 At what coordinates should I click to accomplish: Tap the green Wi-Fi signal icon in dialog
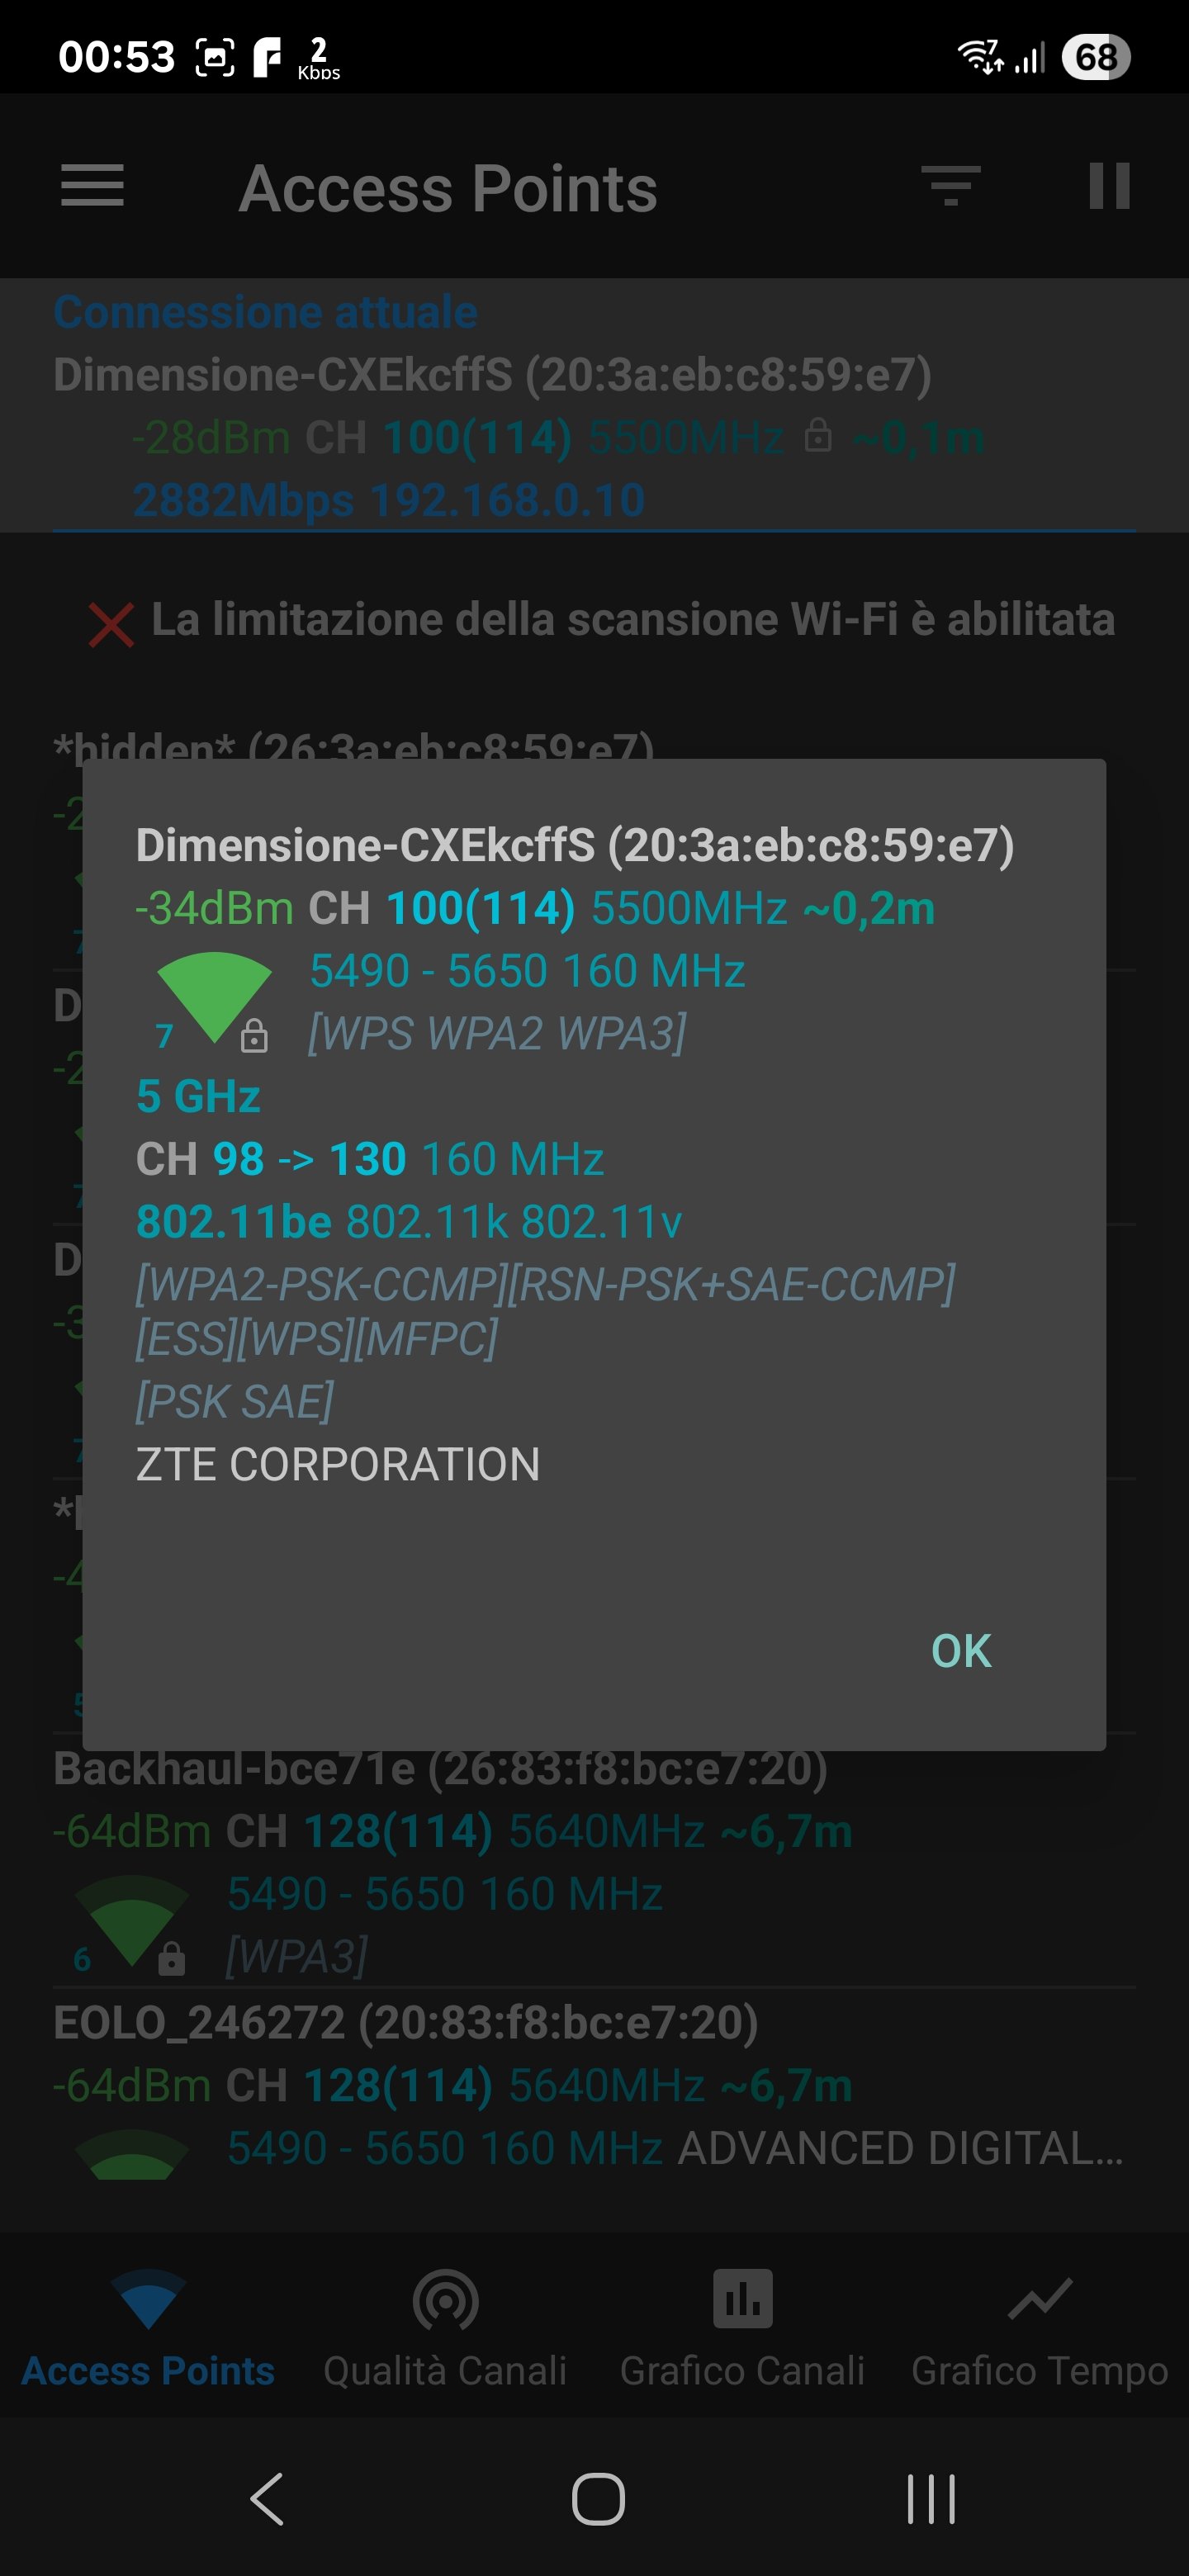click(213, 995)
